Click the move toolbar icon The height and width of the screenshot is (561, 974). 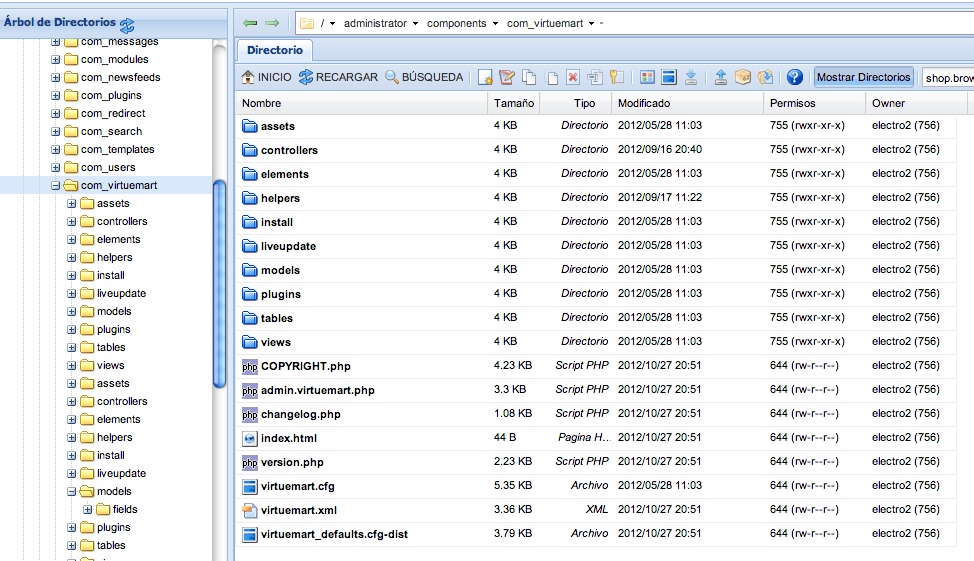[552, 77]
